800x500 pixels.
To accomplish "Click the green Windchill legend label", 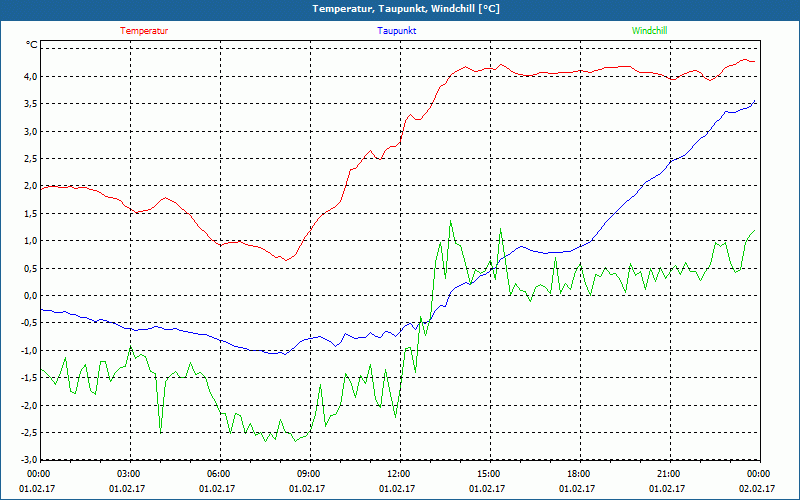I will pyautogui.click(x=649, y=31).
